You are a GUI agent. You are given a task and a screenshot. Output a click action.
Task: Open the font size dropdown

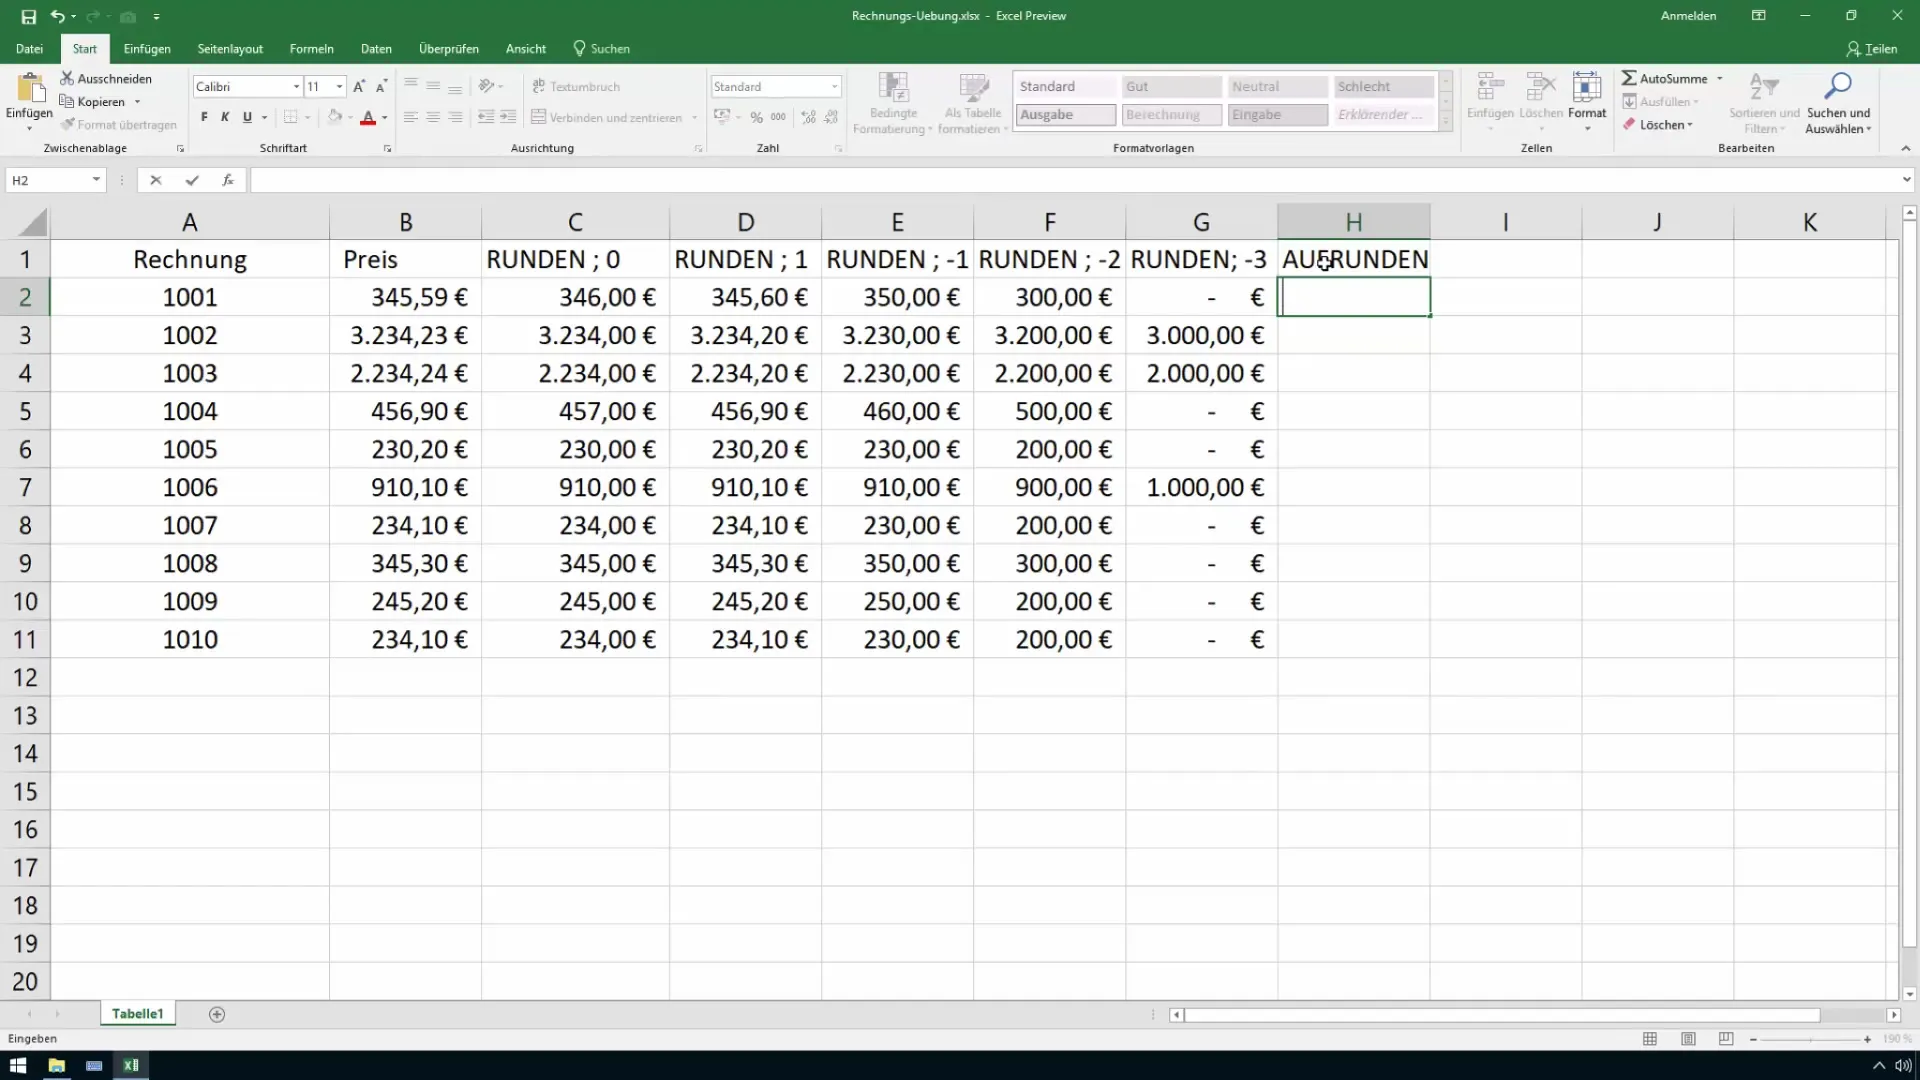[x=340, y=87]
